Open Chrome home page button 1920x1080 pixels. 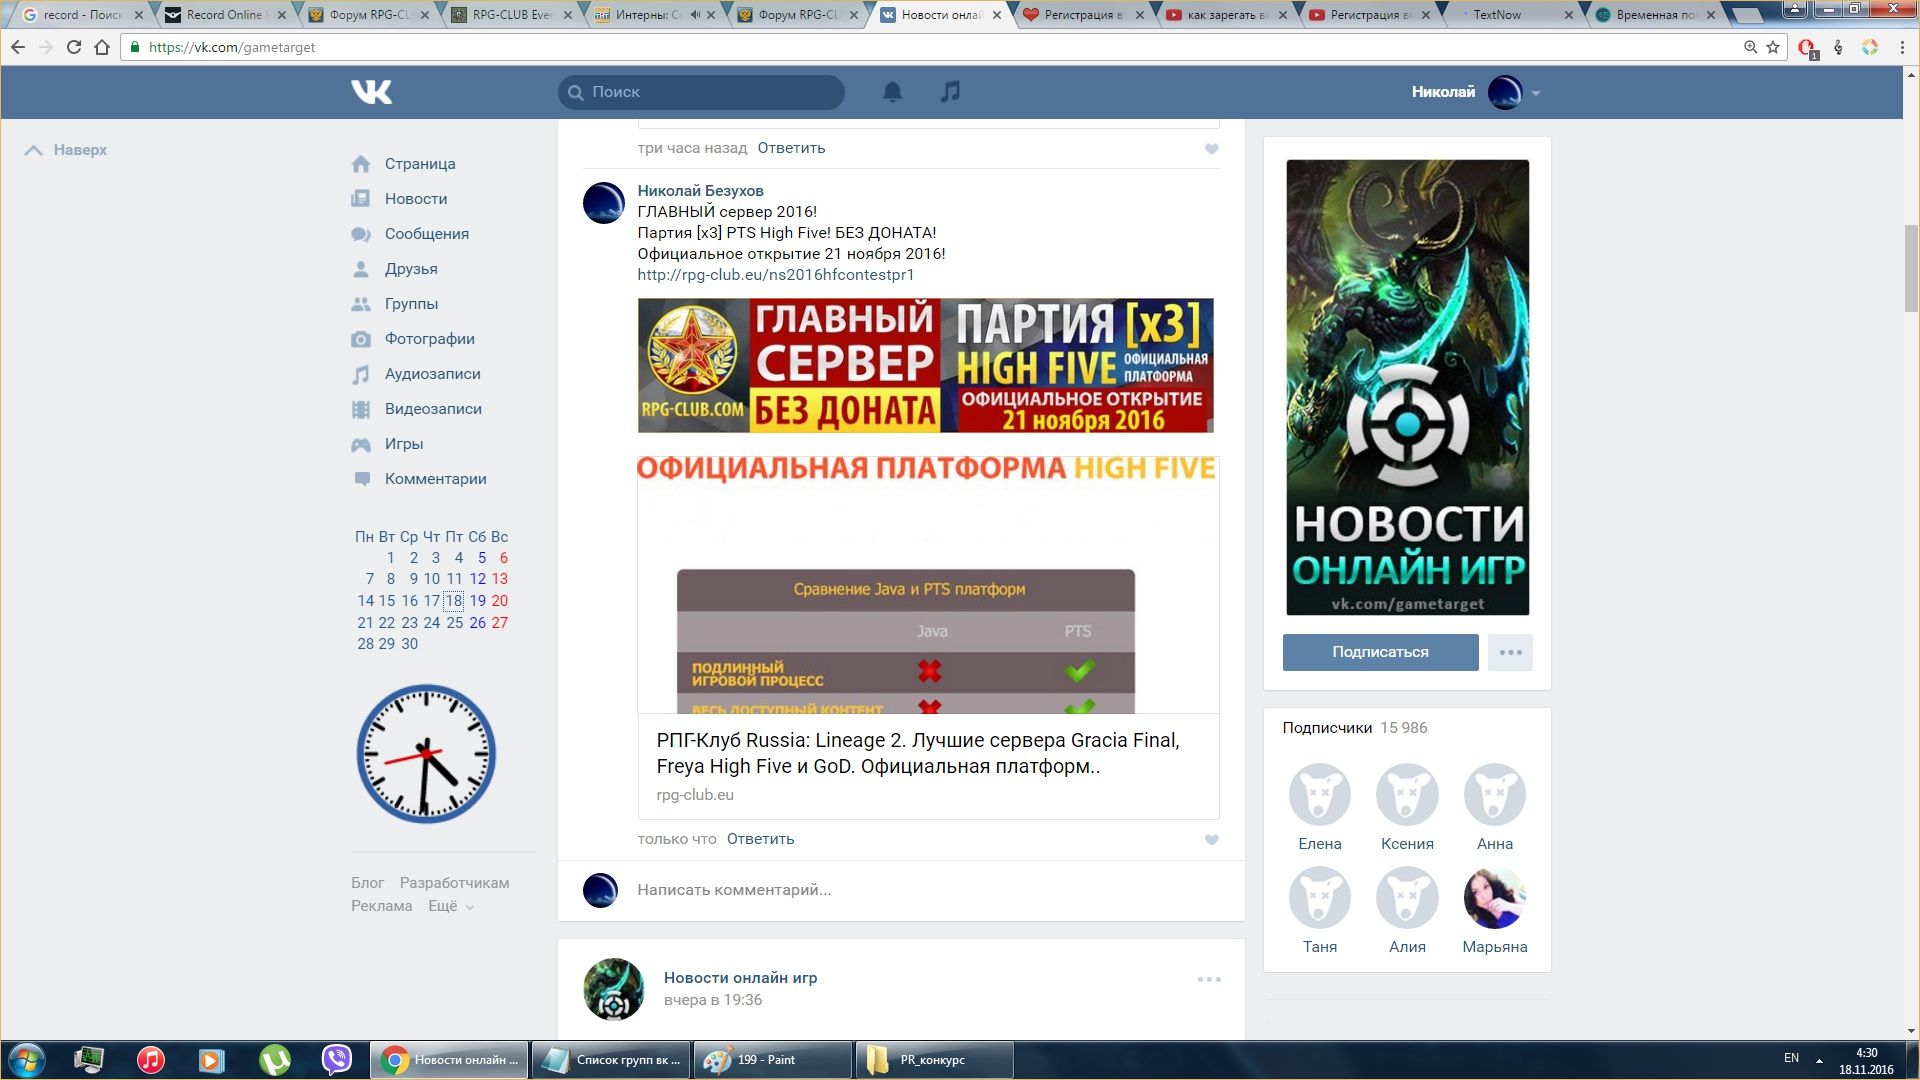point(101,47)
